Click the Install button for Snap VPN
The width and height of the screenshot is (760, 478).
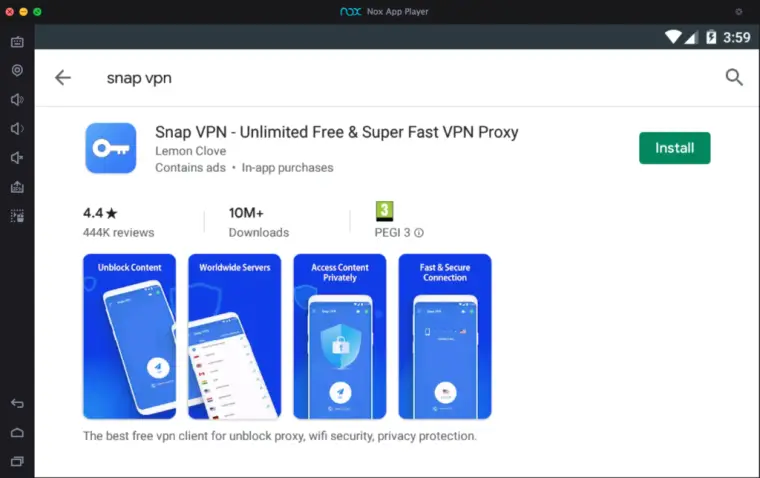pyautogui.click(x=674, y=148)
